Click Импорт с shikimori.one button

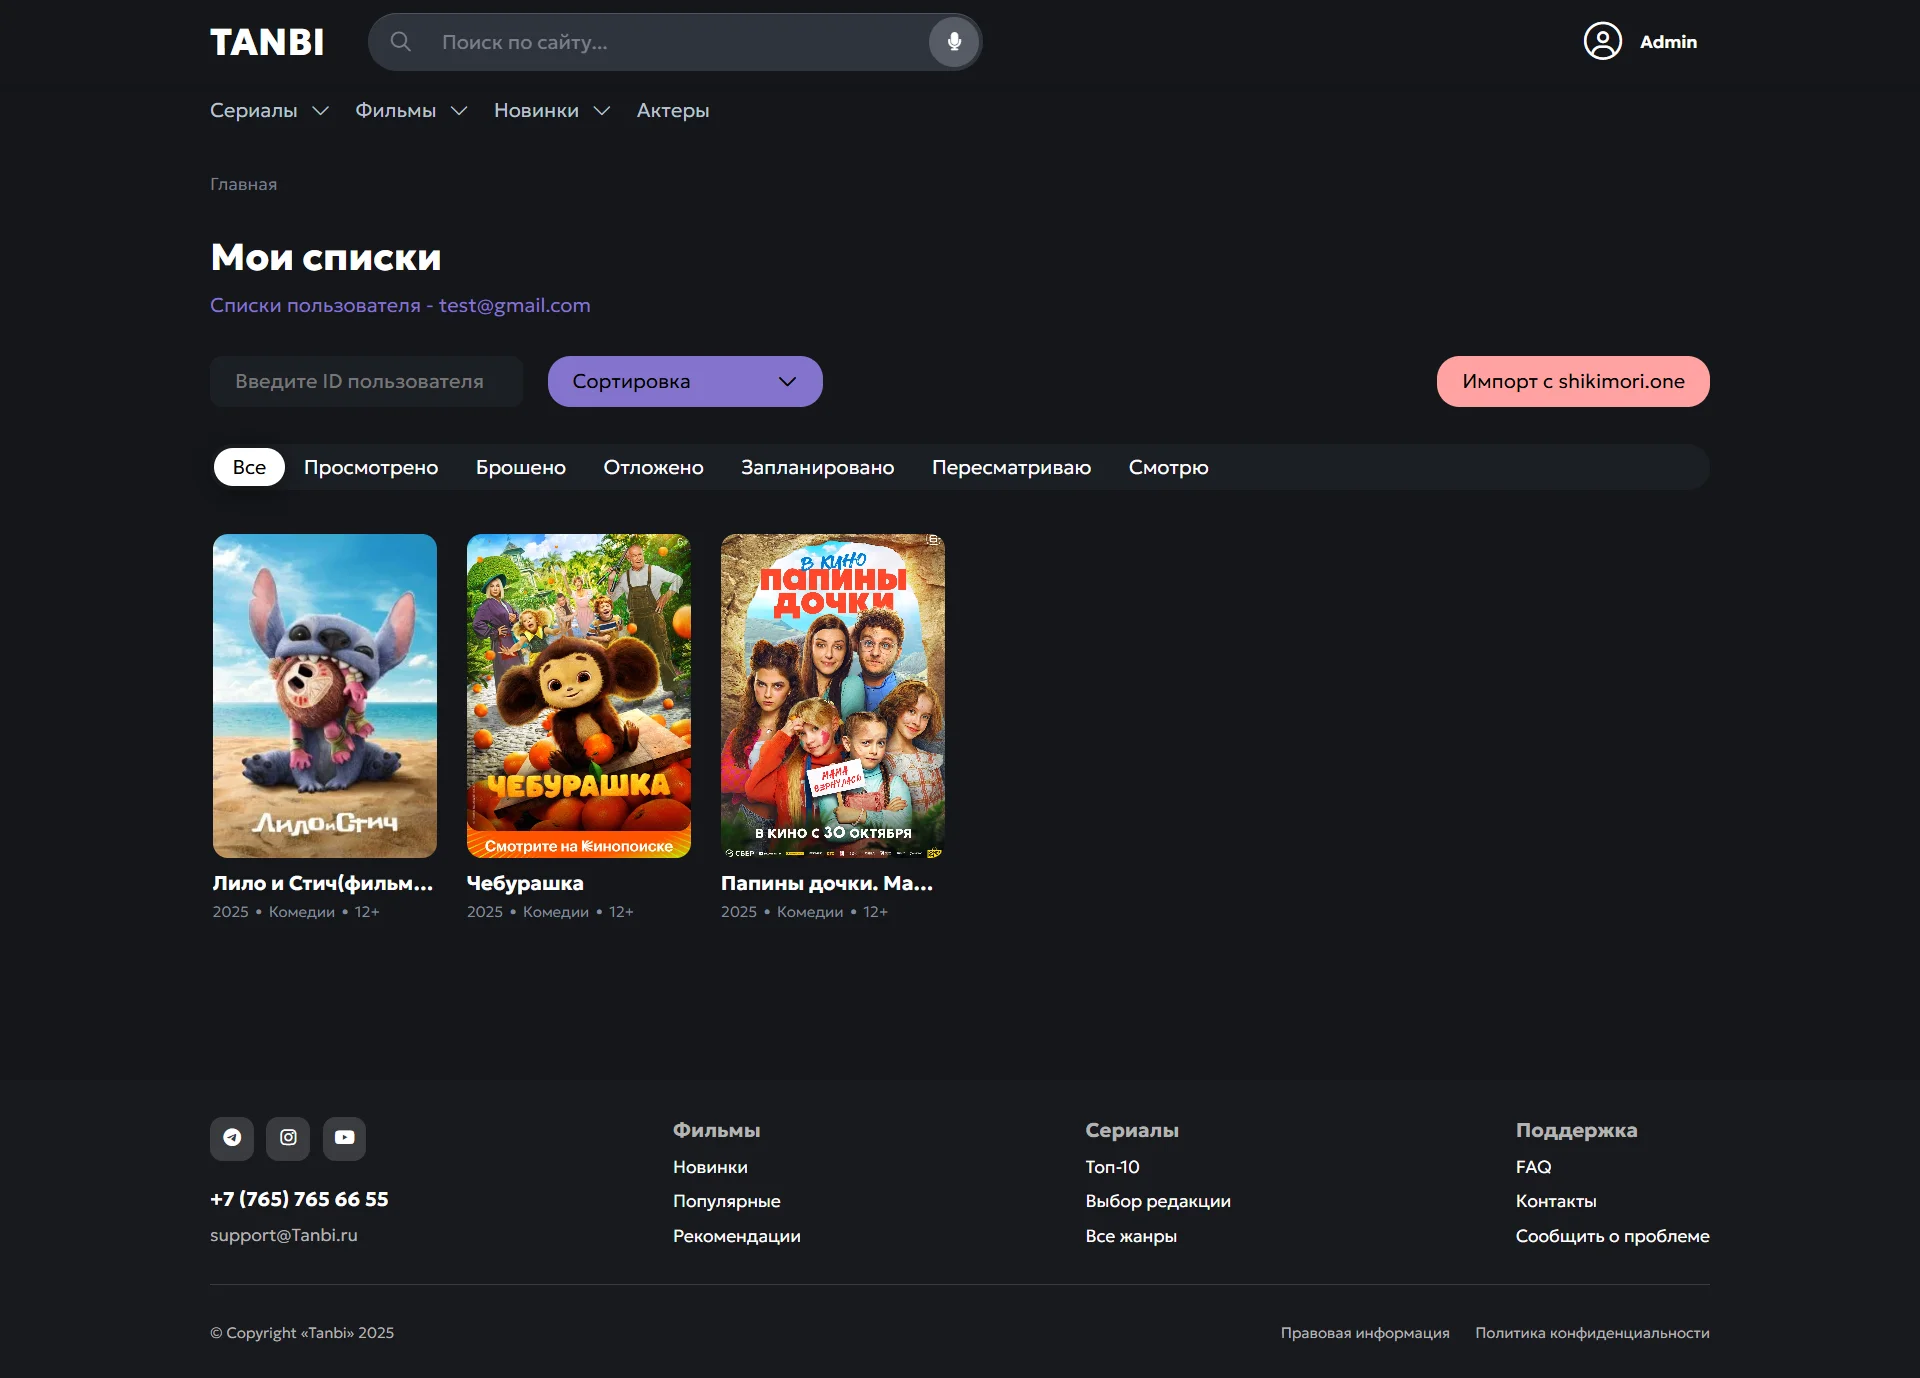(x=1572, y=381)
